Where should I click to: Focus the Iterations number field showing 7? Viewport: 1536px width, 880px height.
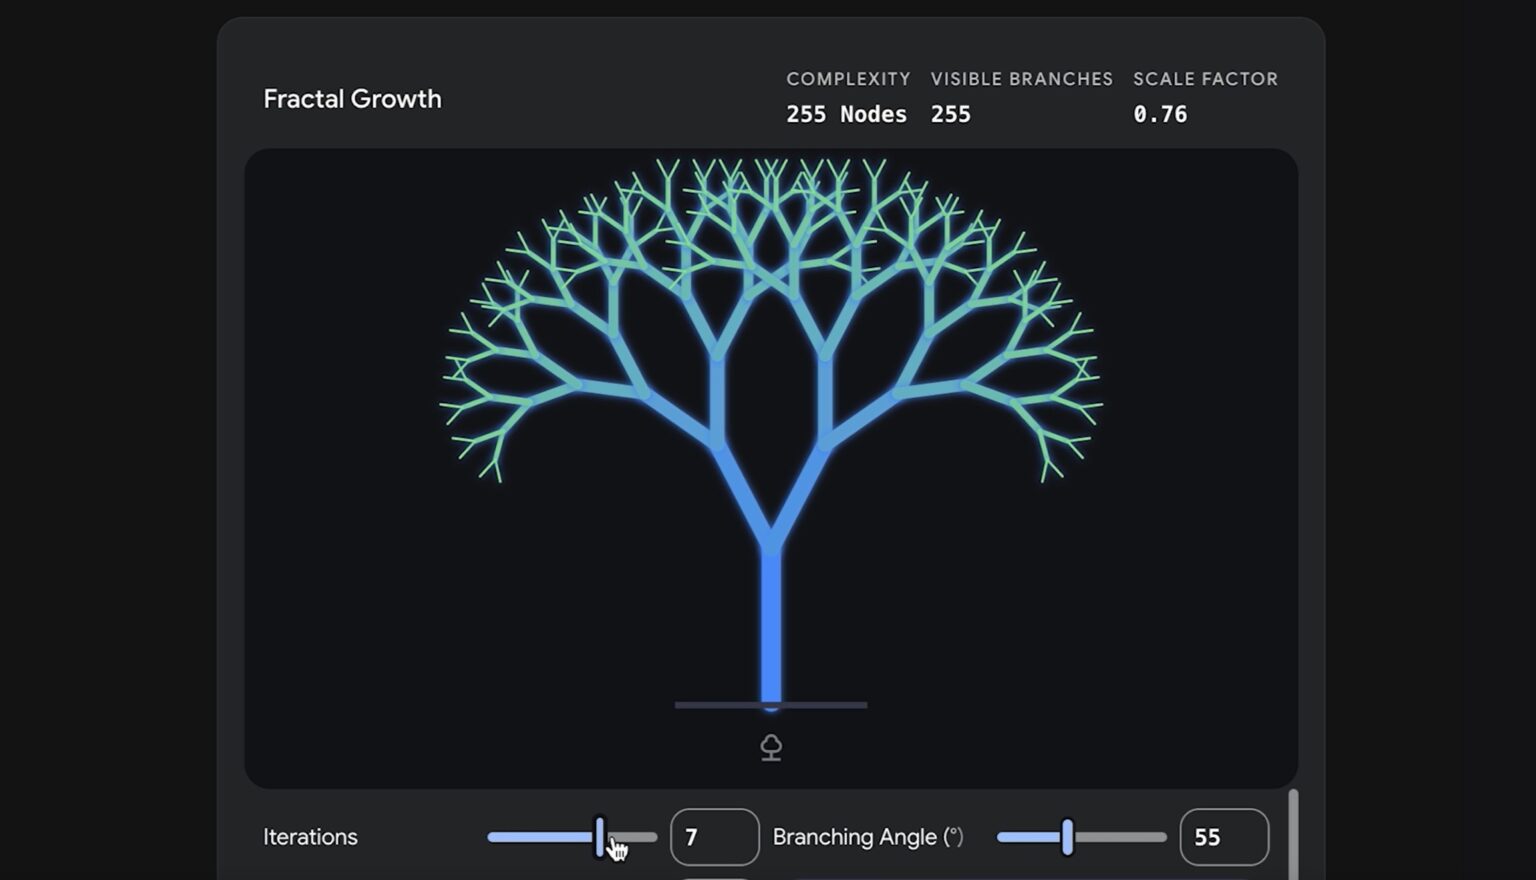click(x=714, y=837)
